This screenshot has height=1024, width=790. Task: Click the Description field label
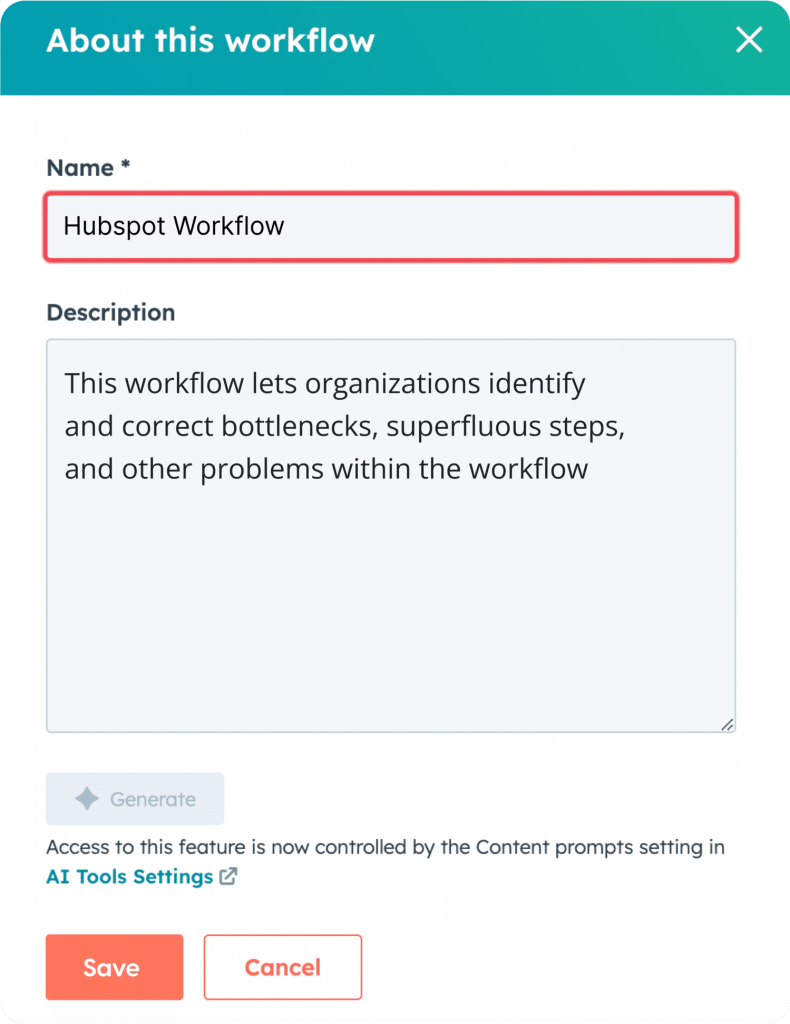click(x=111, y=313)
